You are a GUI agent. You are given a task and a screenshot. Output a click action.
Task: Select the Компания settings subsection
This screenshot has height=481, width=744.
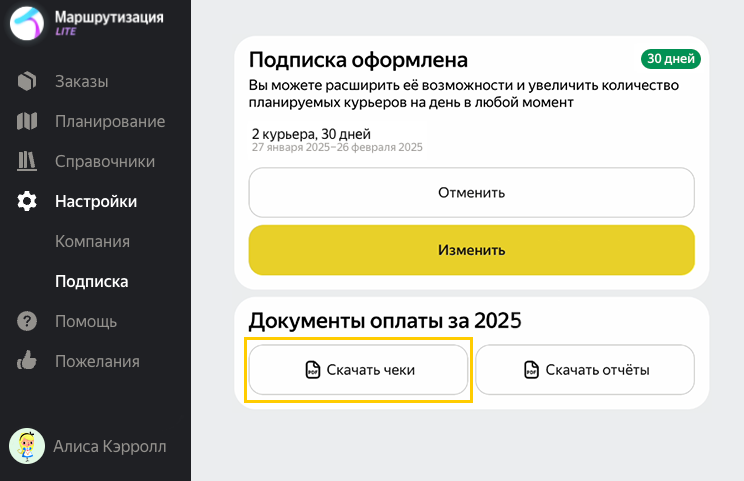click(93, 241)
